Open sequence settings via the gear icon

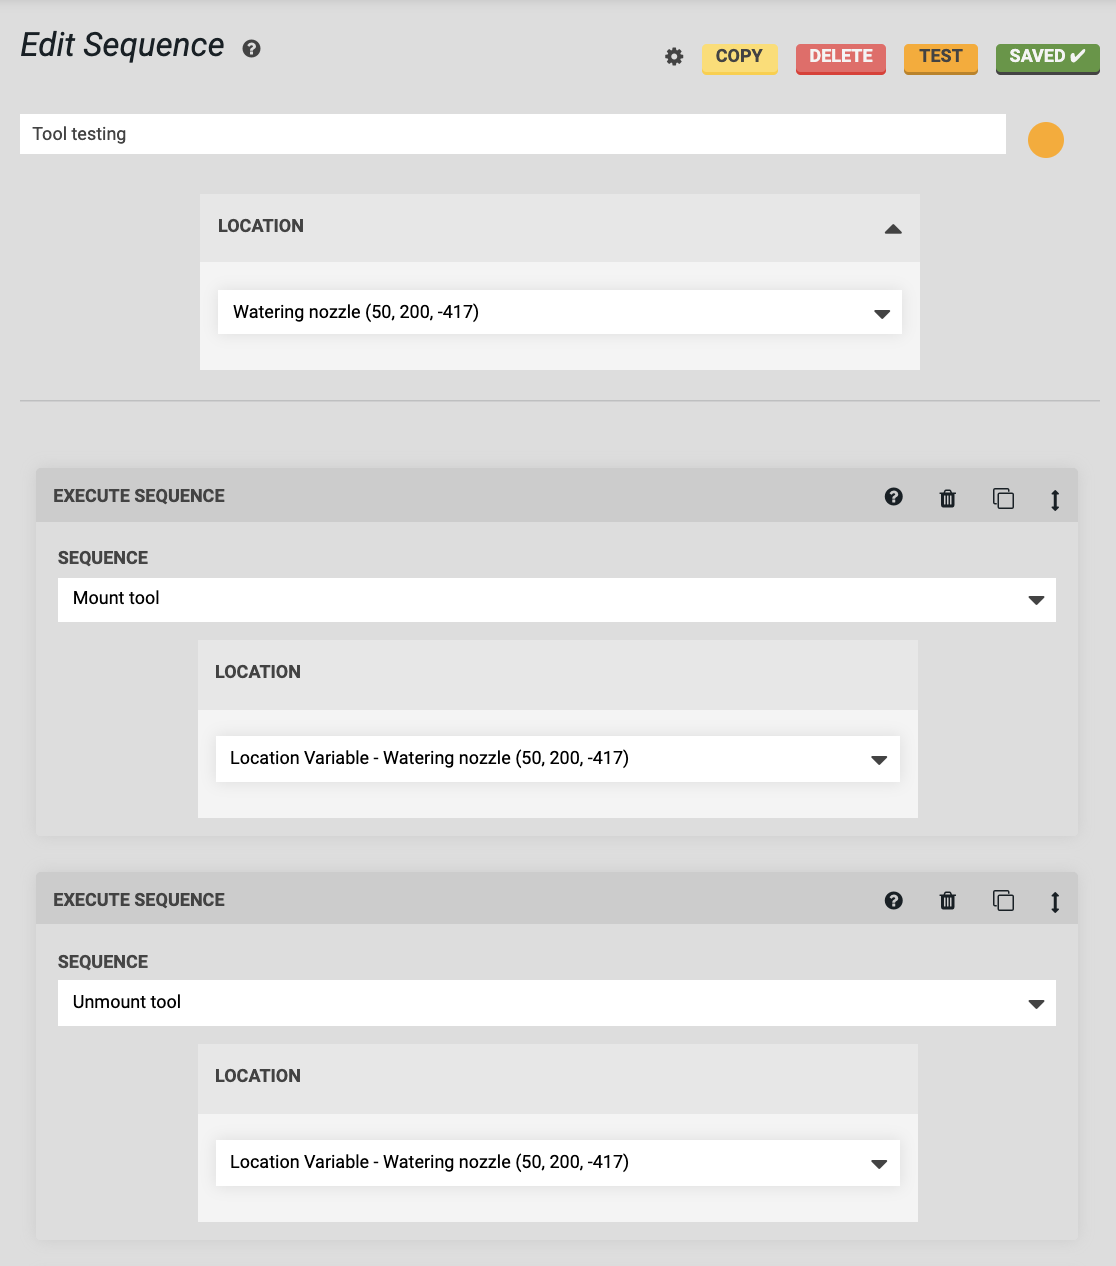pyautogui.click(x=673, y=57)
